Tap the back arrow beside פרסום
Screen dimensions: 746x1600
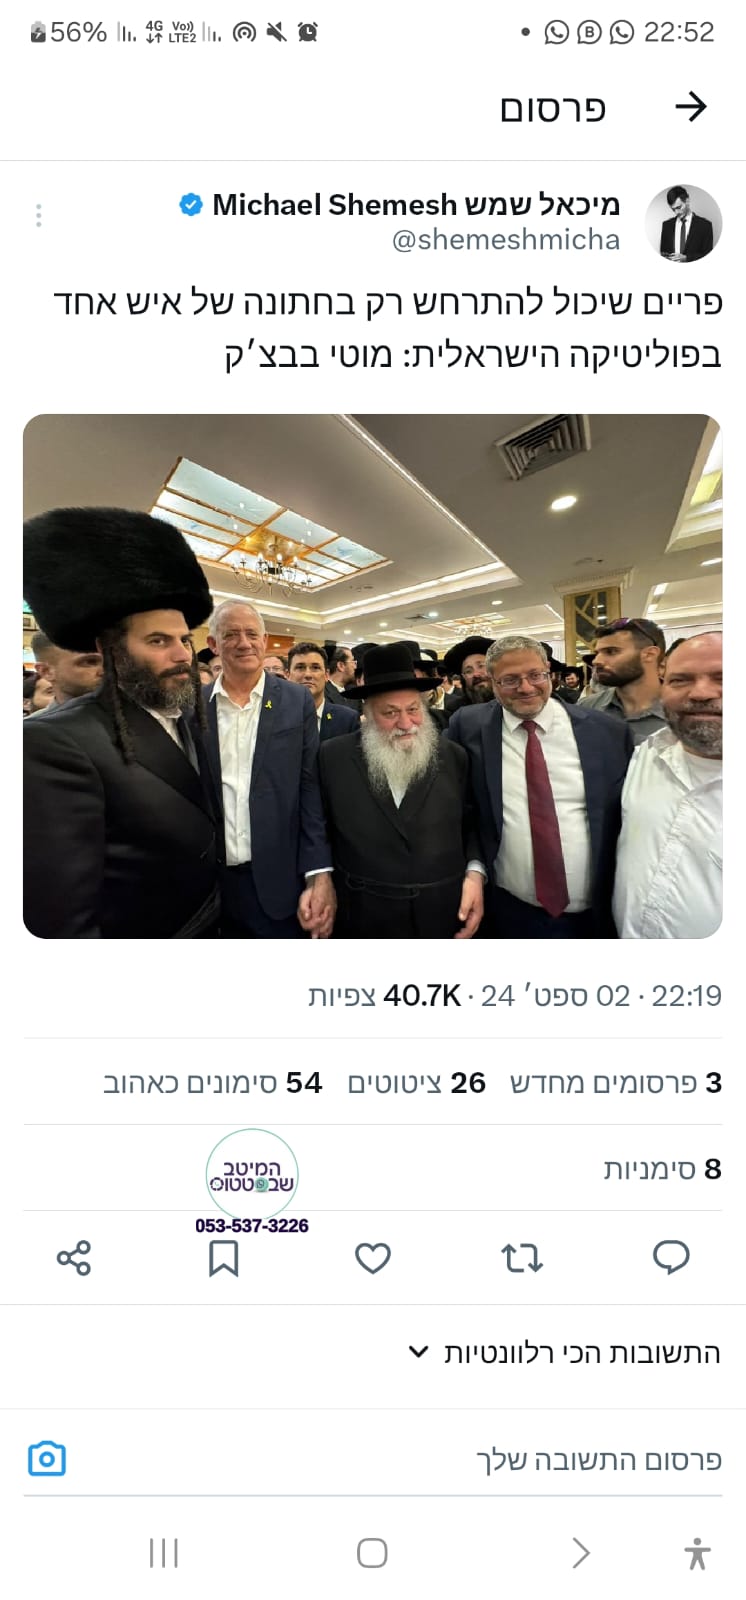pyautogui.click(x=691, y=107)
